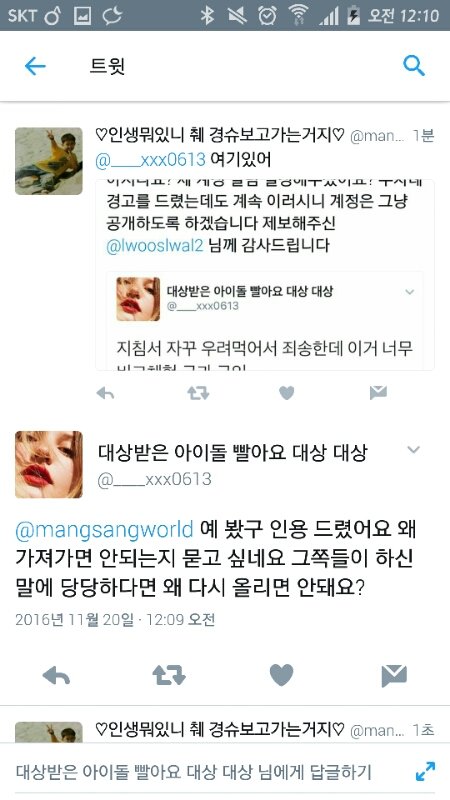Share main tweet via large envelope icon
Viewport: 450px width, 800px height.
394,676
